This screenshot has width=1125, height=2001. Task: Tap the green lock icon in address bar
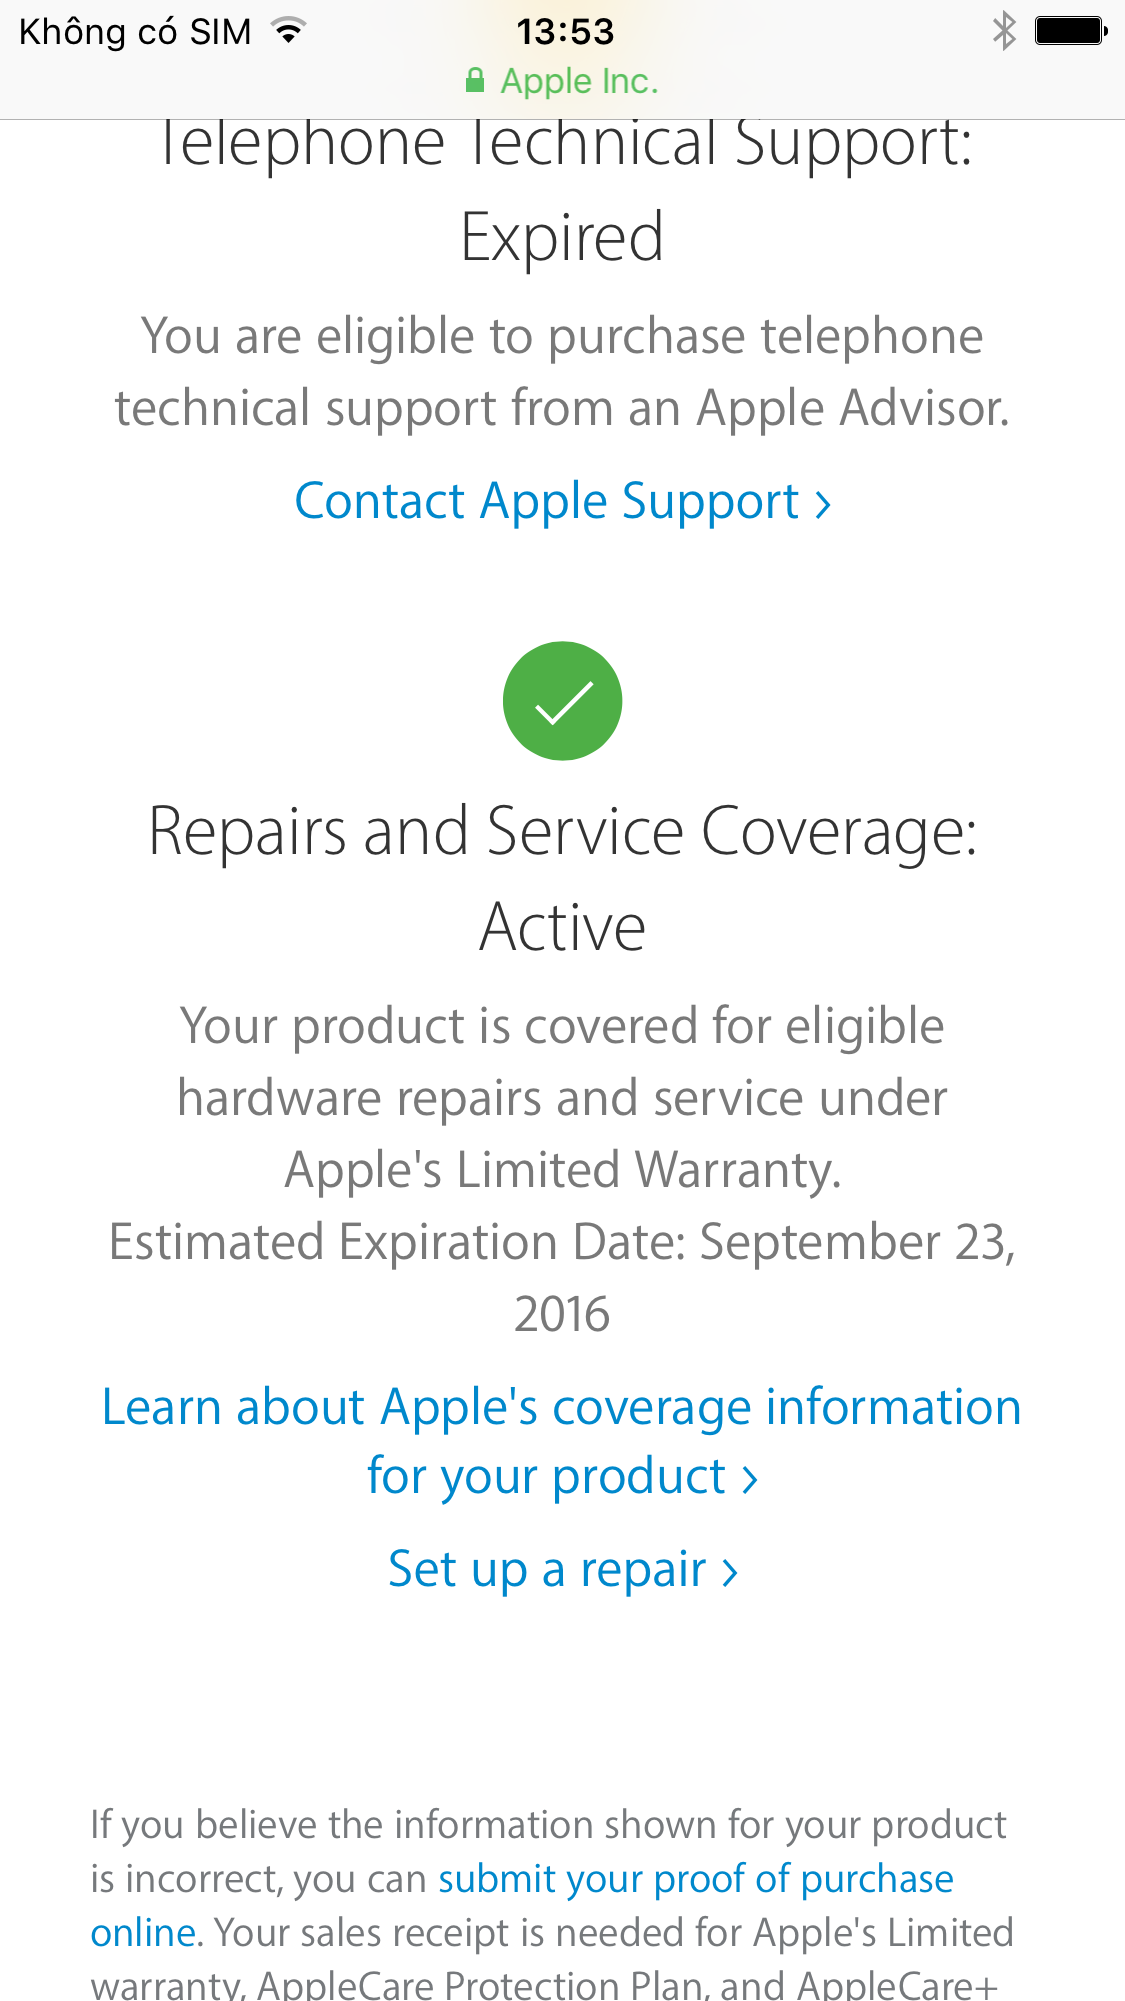[x=475, y=81]
